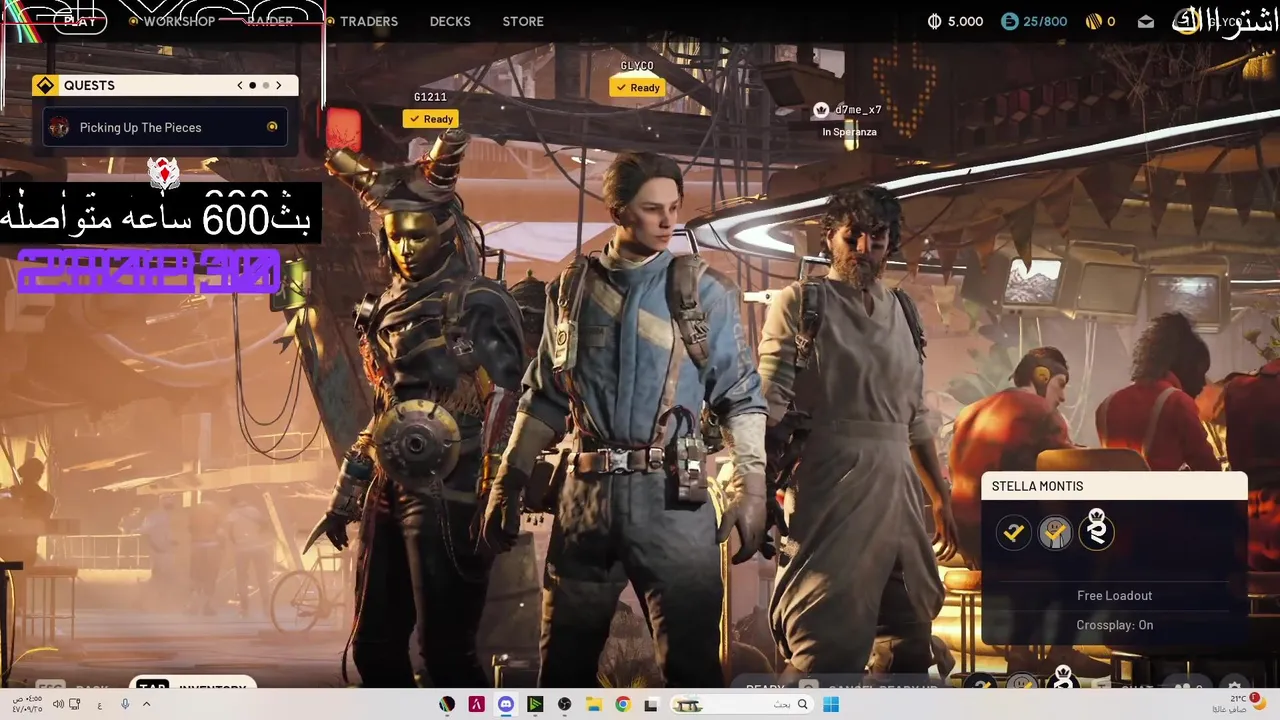The image size is (1280, 720).
Task: Click the Picking Up The Pieces quest portrait
Action: coord(59,127)
